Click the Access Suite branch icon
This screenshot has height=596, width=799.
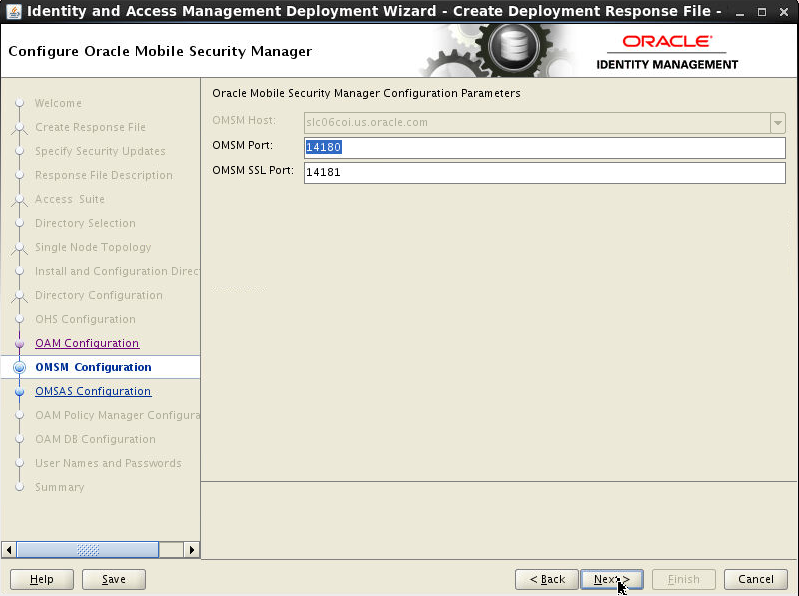[19, 200]
